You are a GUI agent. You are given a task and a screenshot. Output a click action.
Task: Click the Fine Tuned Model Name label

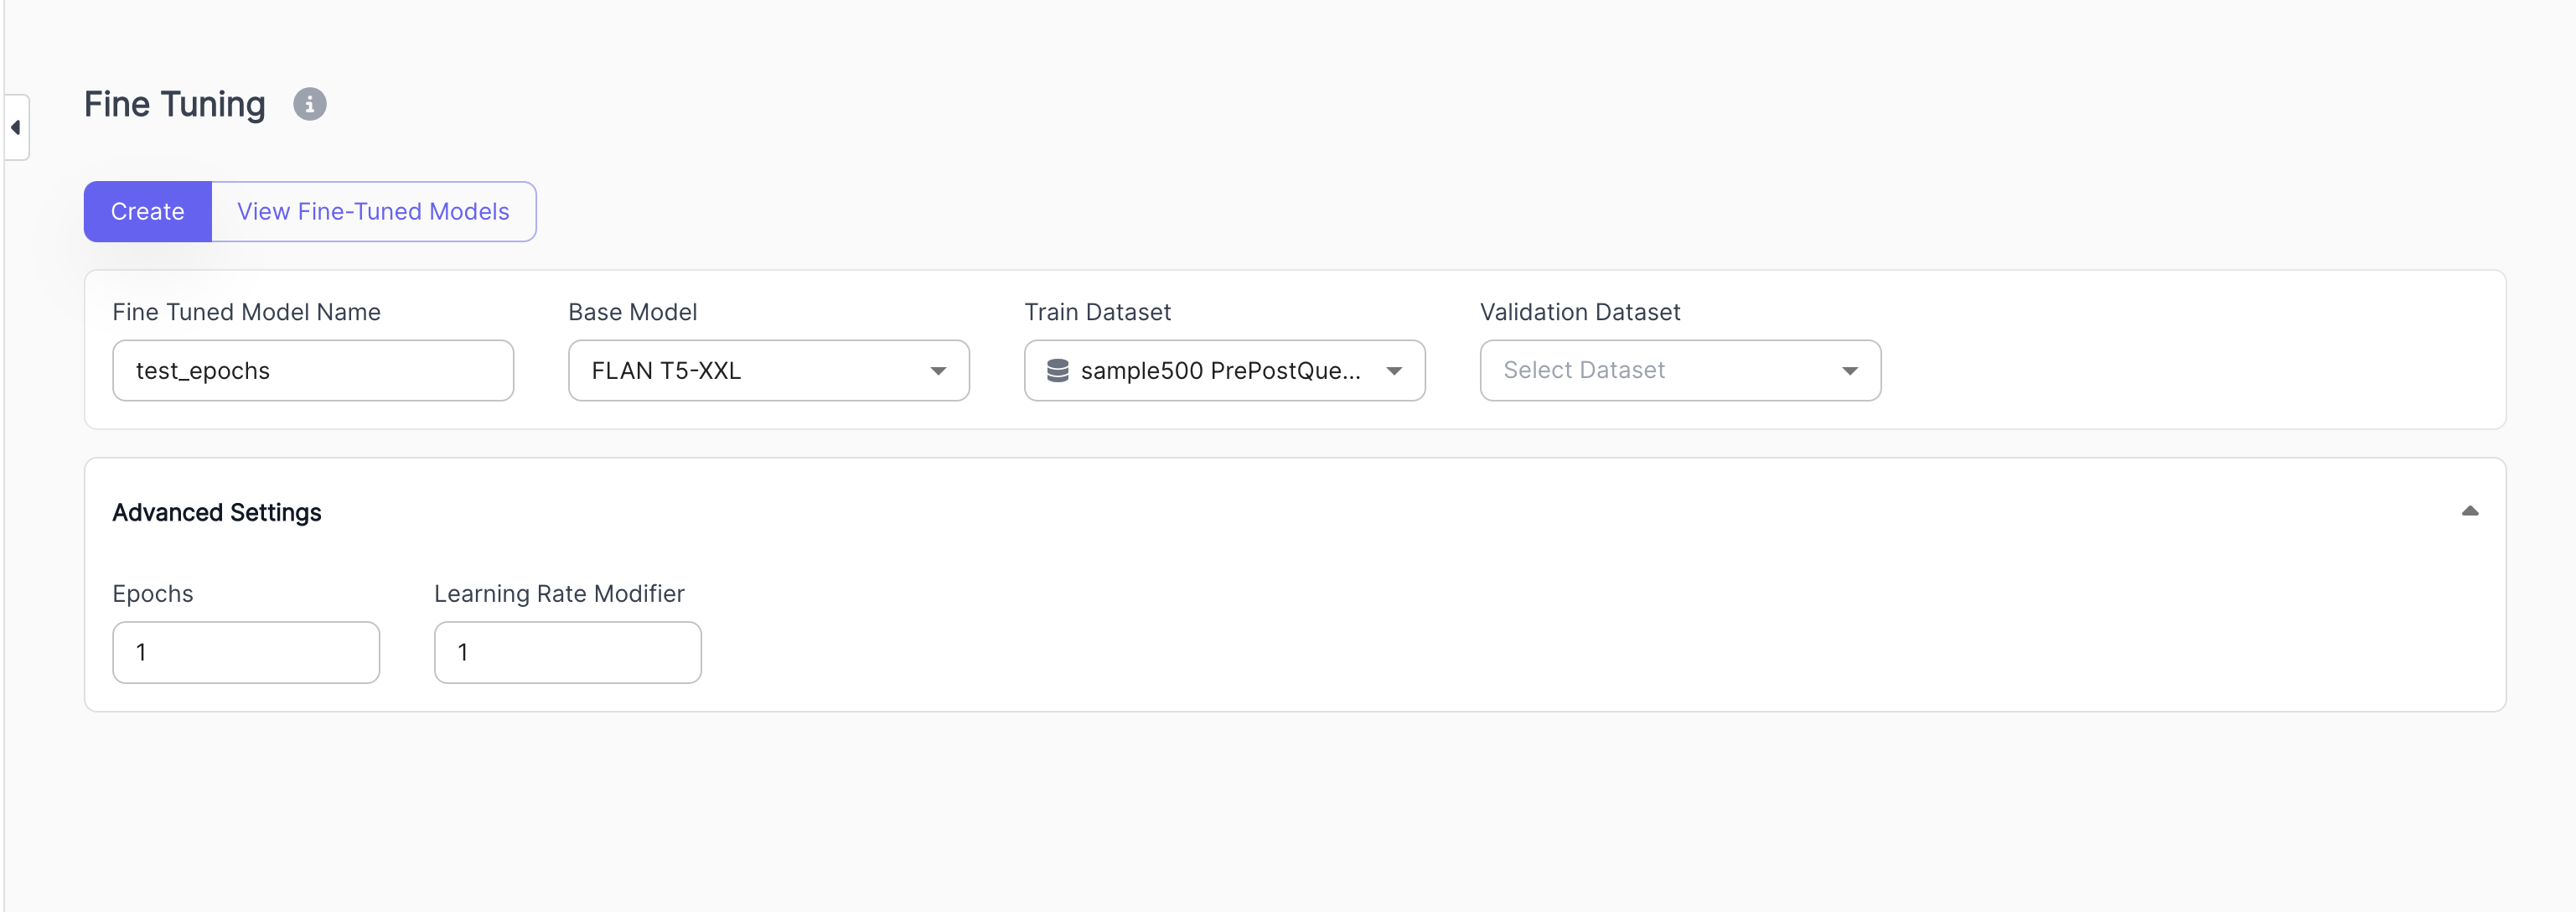coord(246,312)
